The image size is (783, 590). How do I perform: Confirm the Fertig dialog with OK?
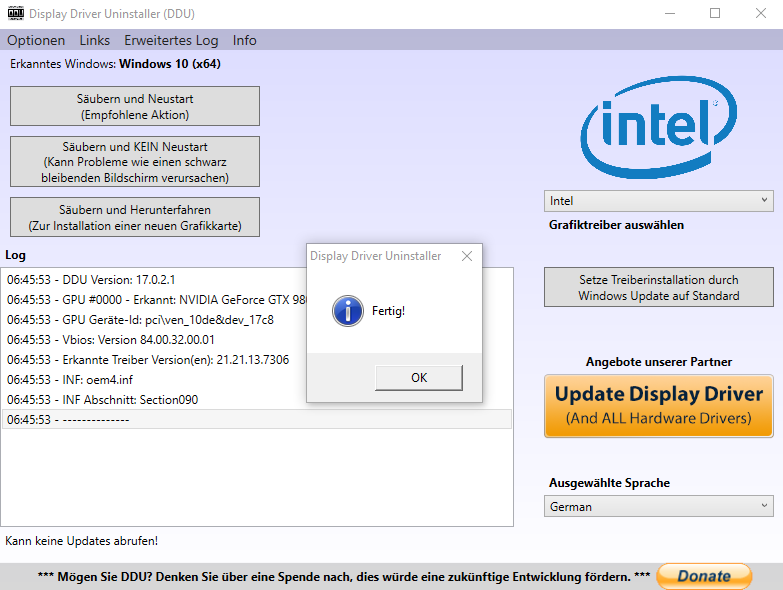click(418, 378)
